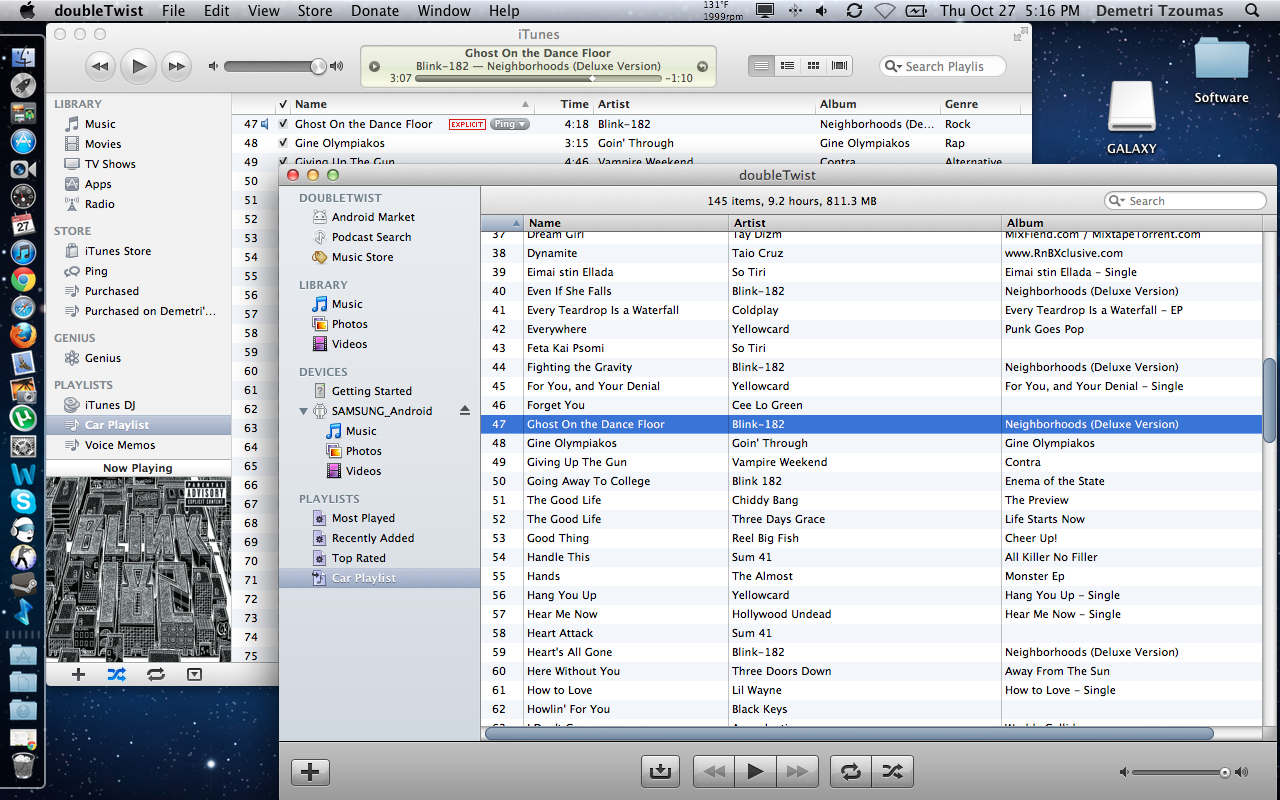Open the Store menu
This screenshot has width=1280, height=800.
coord(315,11)
